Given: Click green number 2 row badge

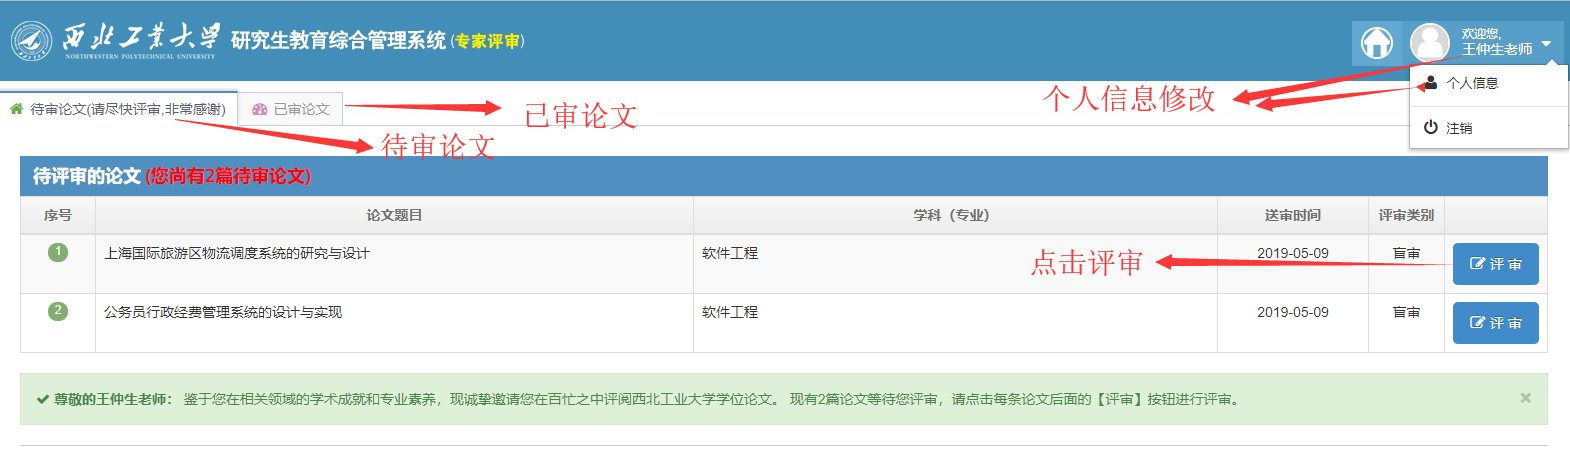Looking at the screenshot, I should tap(58, 311).
